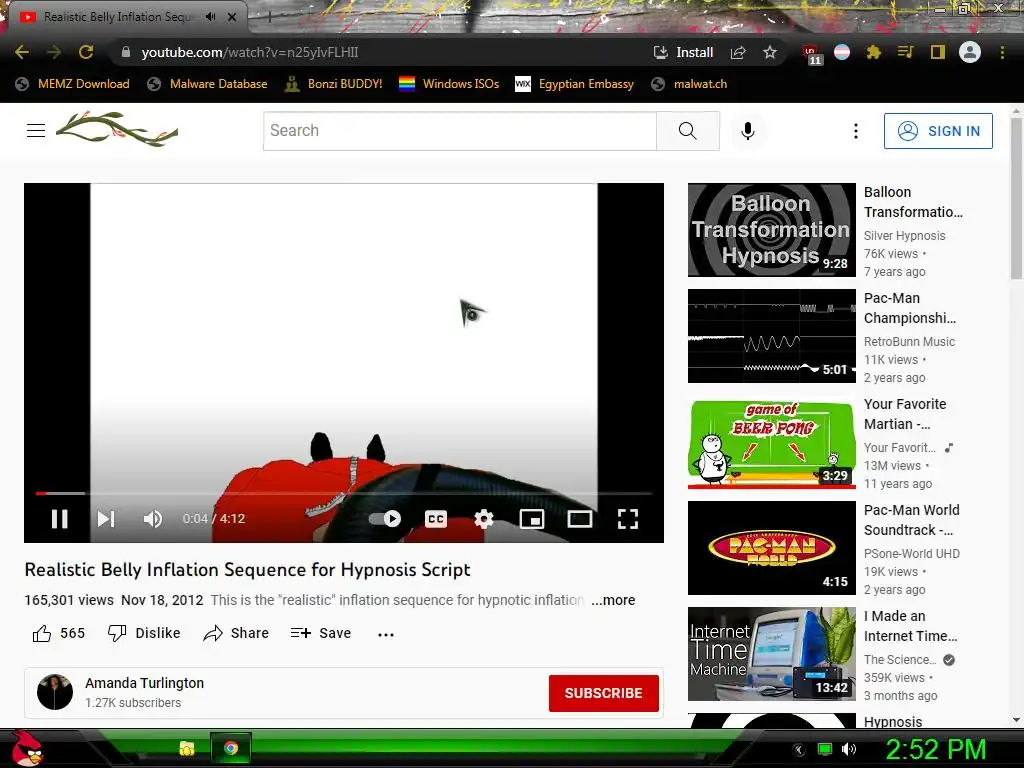Mute the video player volume
Viewport: 1024px width, 768px height.
[x=153, y=519]
